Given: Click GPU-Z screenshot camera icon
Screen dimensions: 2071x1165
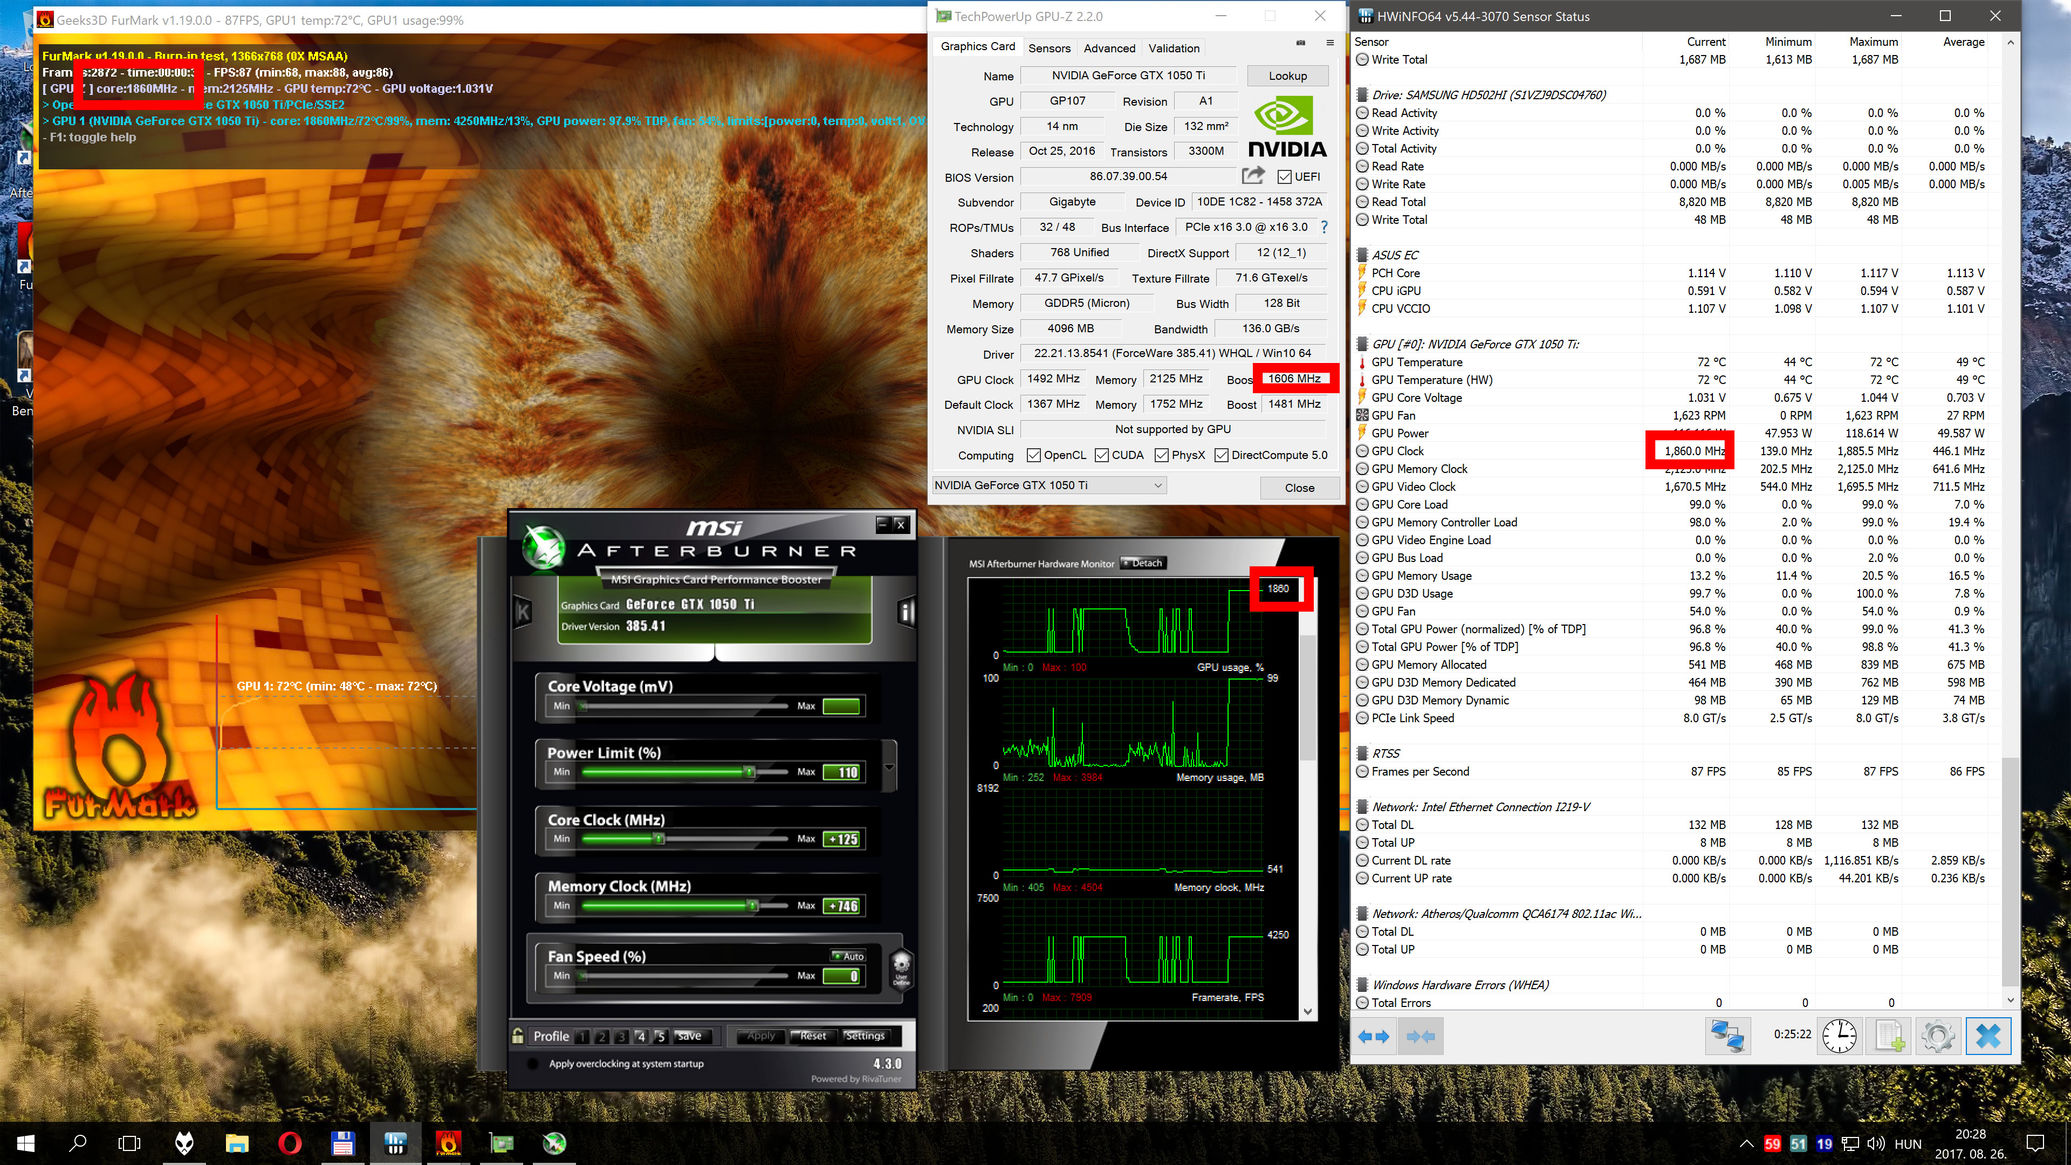Looking at the screenshot, I should click(x=1300, y=43).
